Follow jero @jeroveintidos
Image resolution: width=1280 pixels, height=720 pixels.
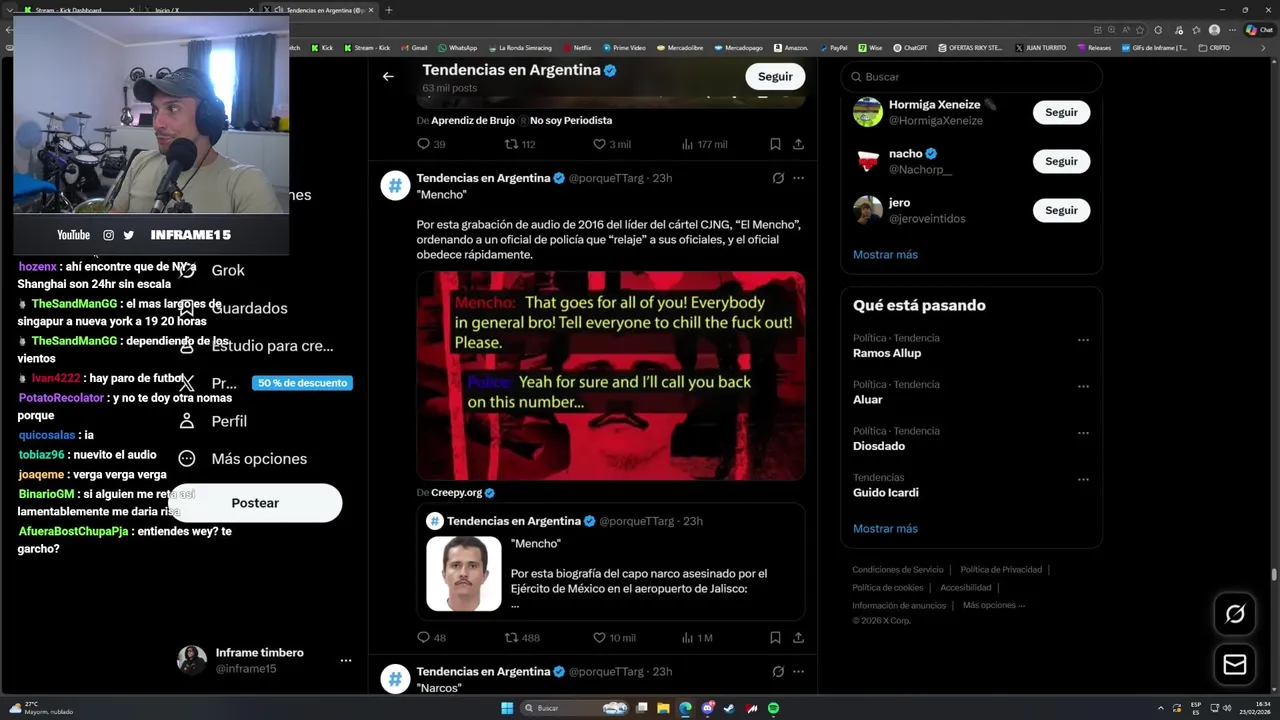1061,210
